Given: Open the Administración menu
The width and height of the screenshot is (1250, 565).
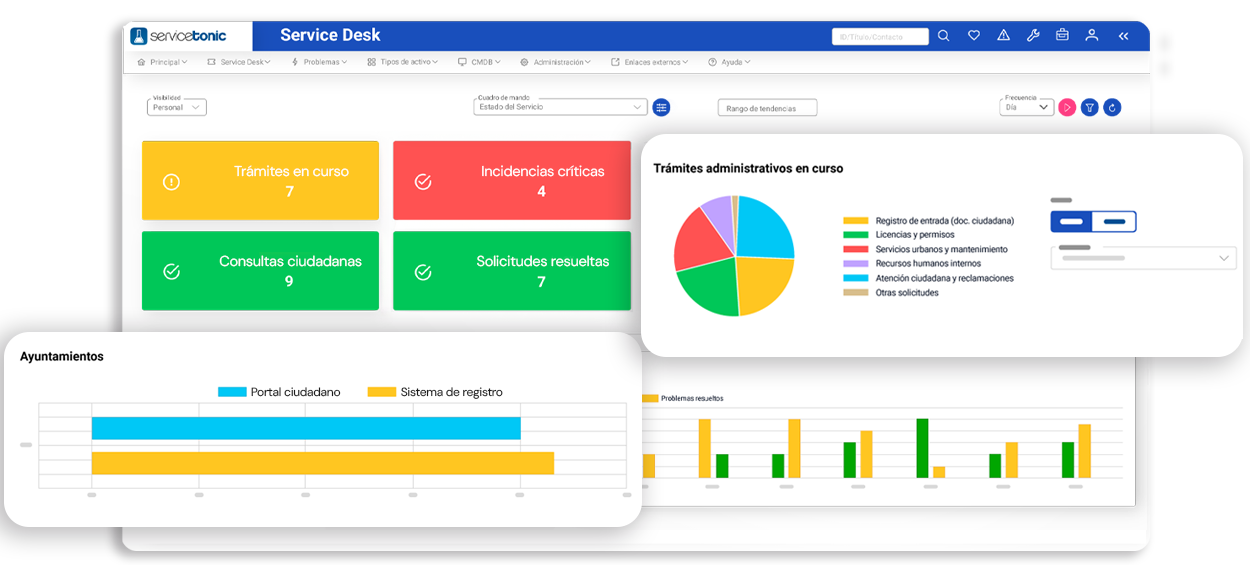Looking at the screenshot, I should [556, 62].
